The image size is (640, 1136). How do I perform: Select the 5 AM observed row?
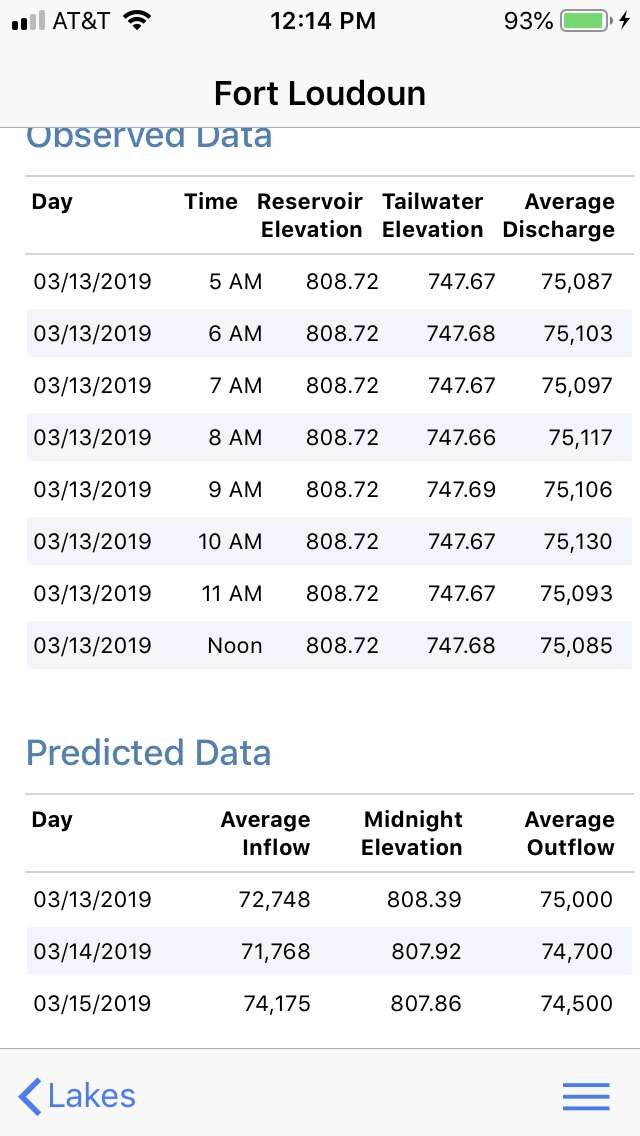(x=329, y=281)
